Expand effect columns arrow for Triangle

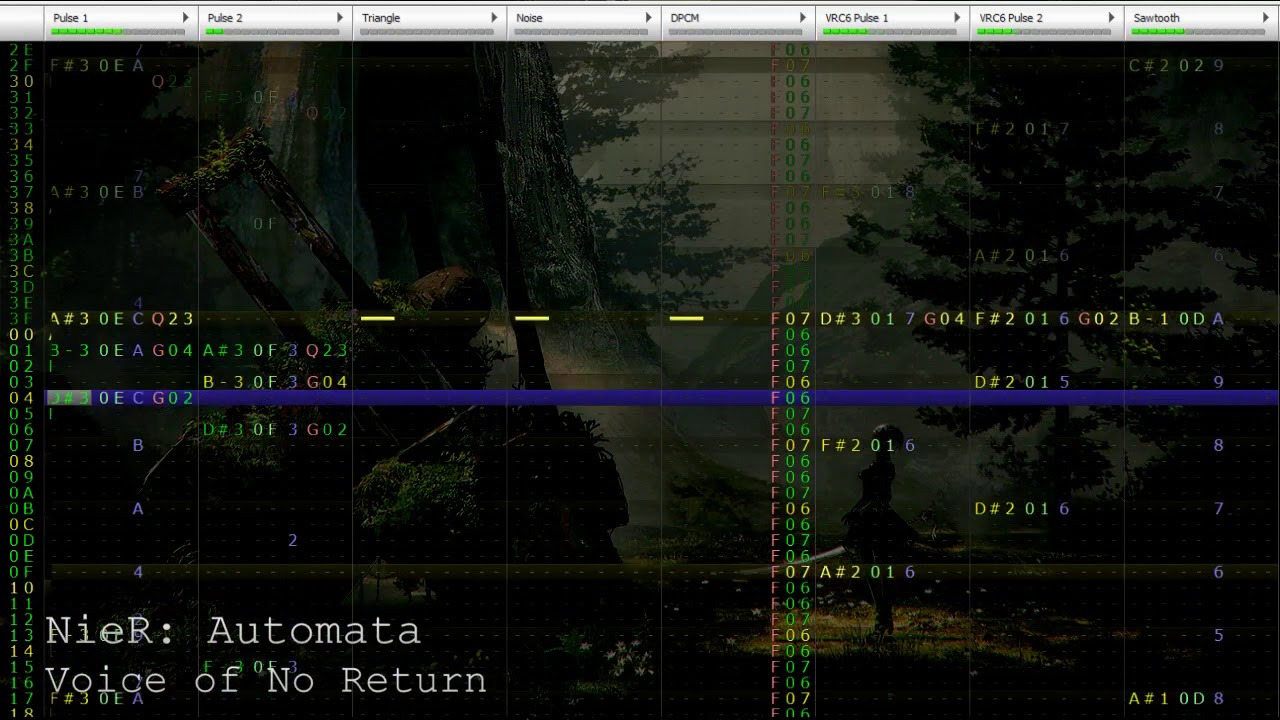pos(494,18)
